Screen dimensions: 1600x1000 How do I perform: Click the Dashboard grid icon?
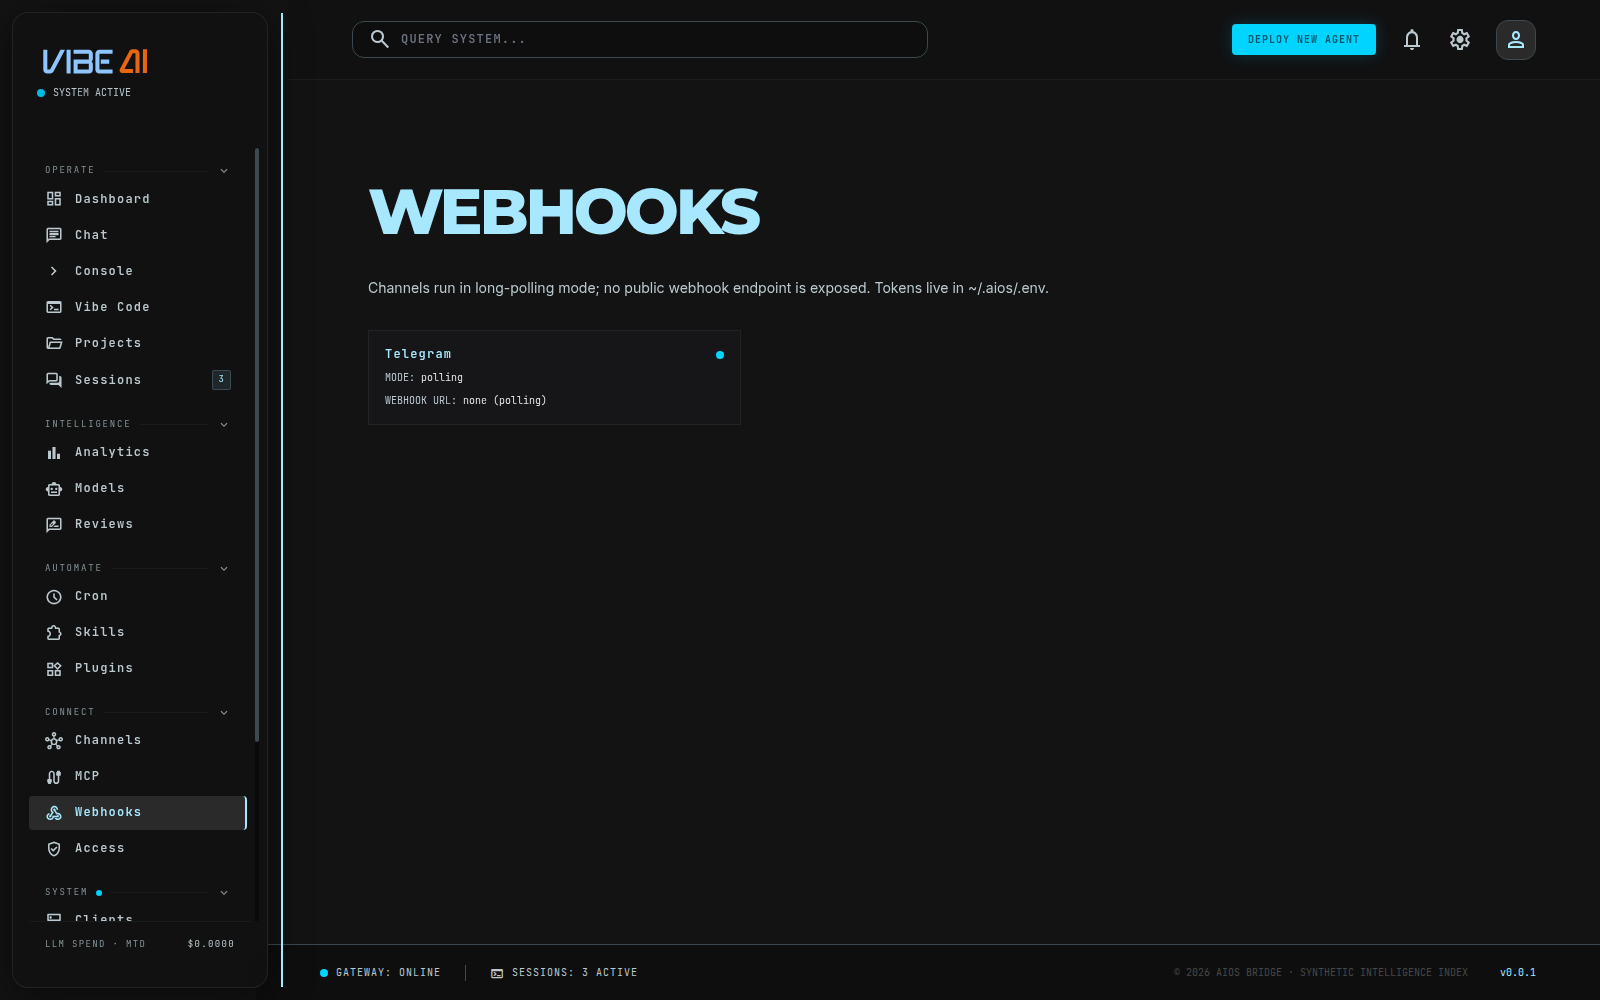[54, 199]
